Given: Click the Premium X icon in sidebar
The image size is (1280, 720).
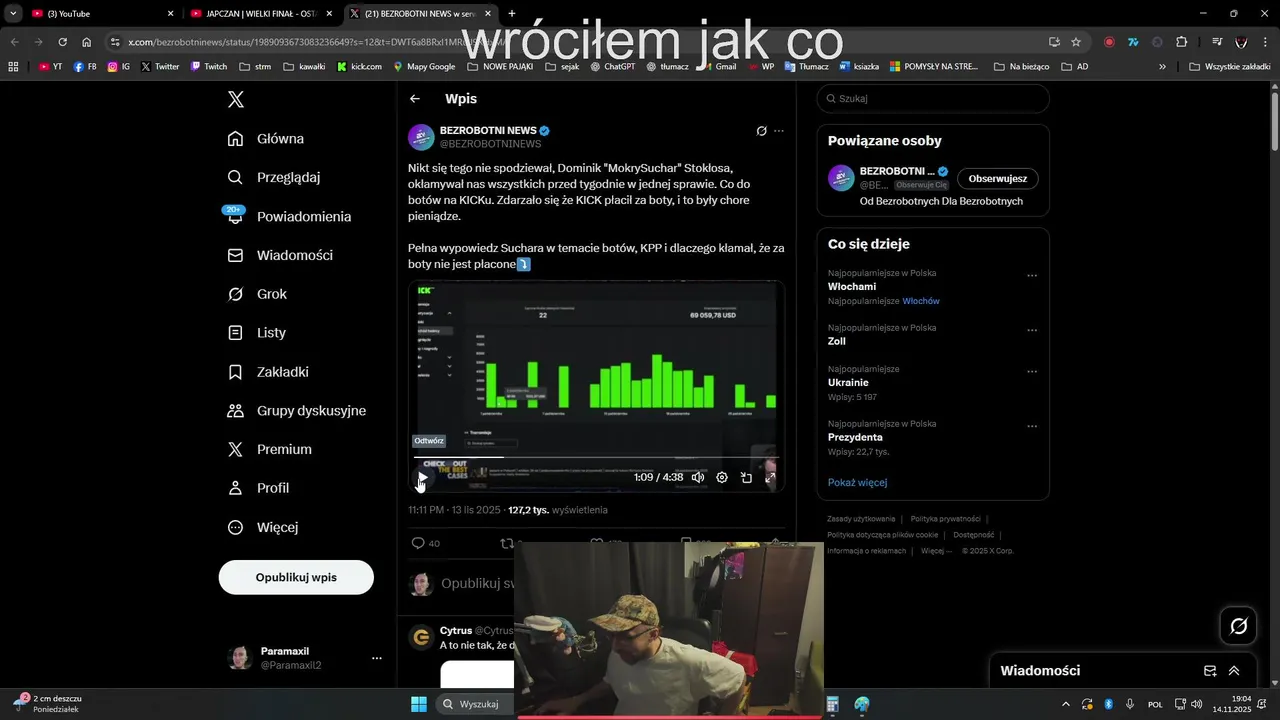Looking at the screenshot, I should [235, 450].
